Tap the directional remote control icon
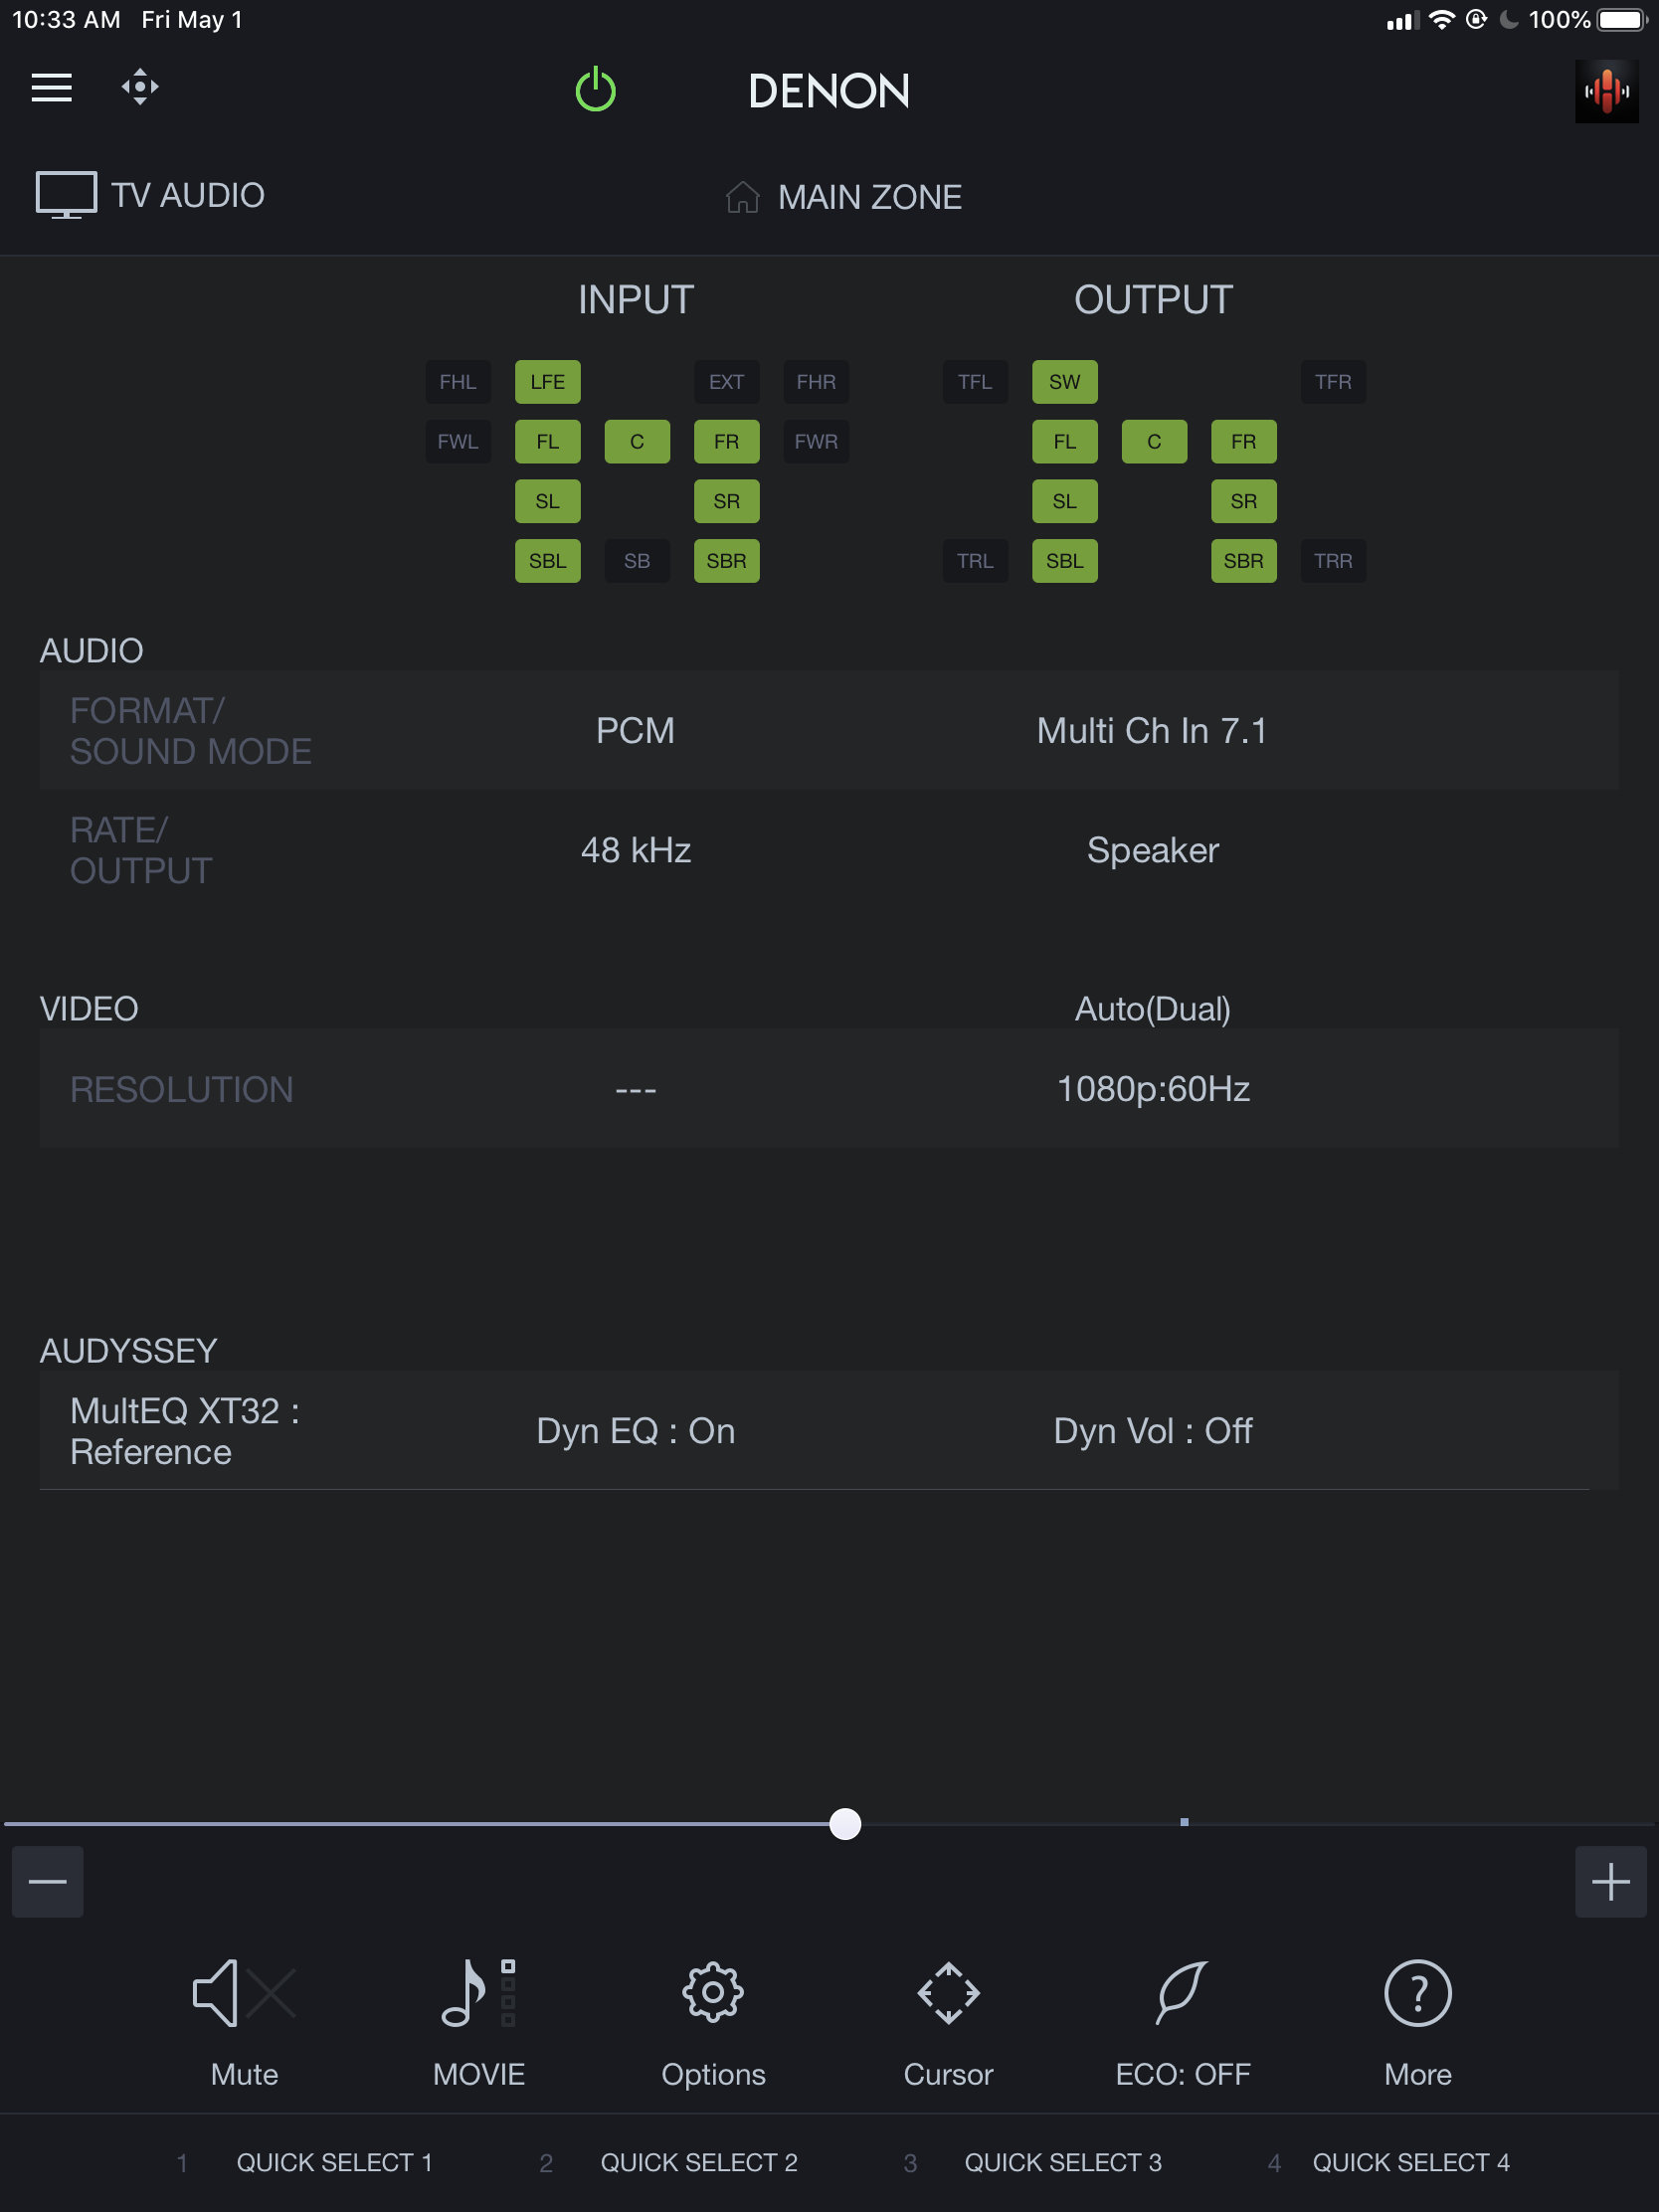Image resolution: width=1659 pixels, height=2212 pixels. tap(140, 88)
